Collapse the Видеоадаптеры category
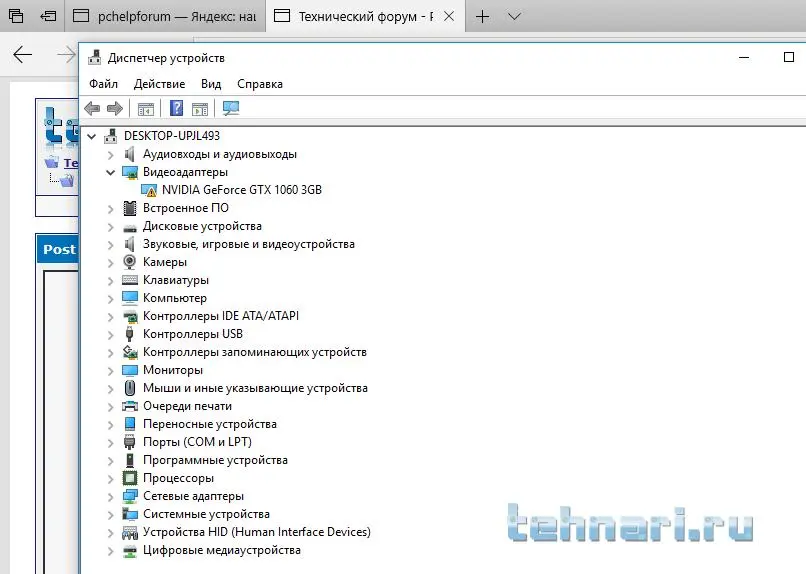Viewport: 806px width, 574px height. point(111,172)
